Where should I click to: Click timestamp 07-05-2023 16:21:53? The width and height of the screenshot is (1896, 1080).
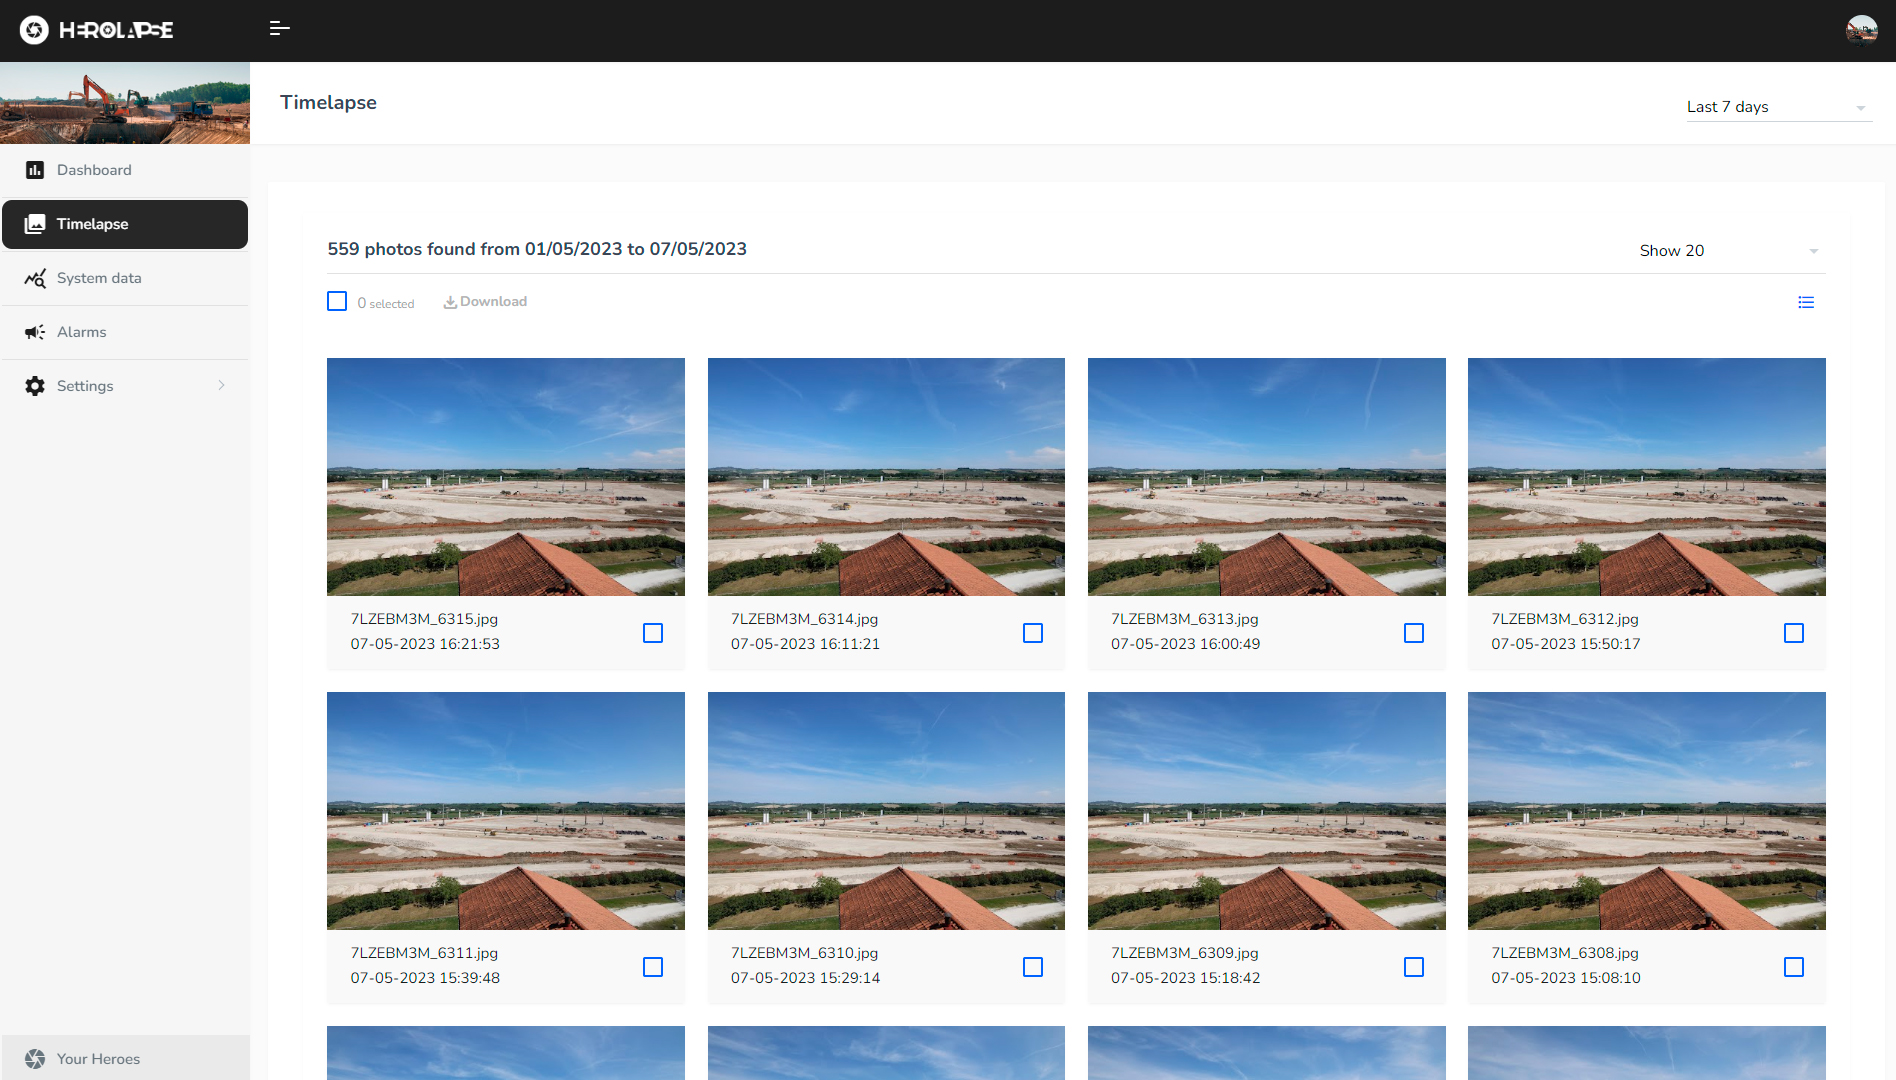(425, 645)
